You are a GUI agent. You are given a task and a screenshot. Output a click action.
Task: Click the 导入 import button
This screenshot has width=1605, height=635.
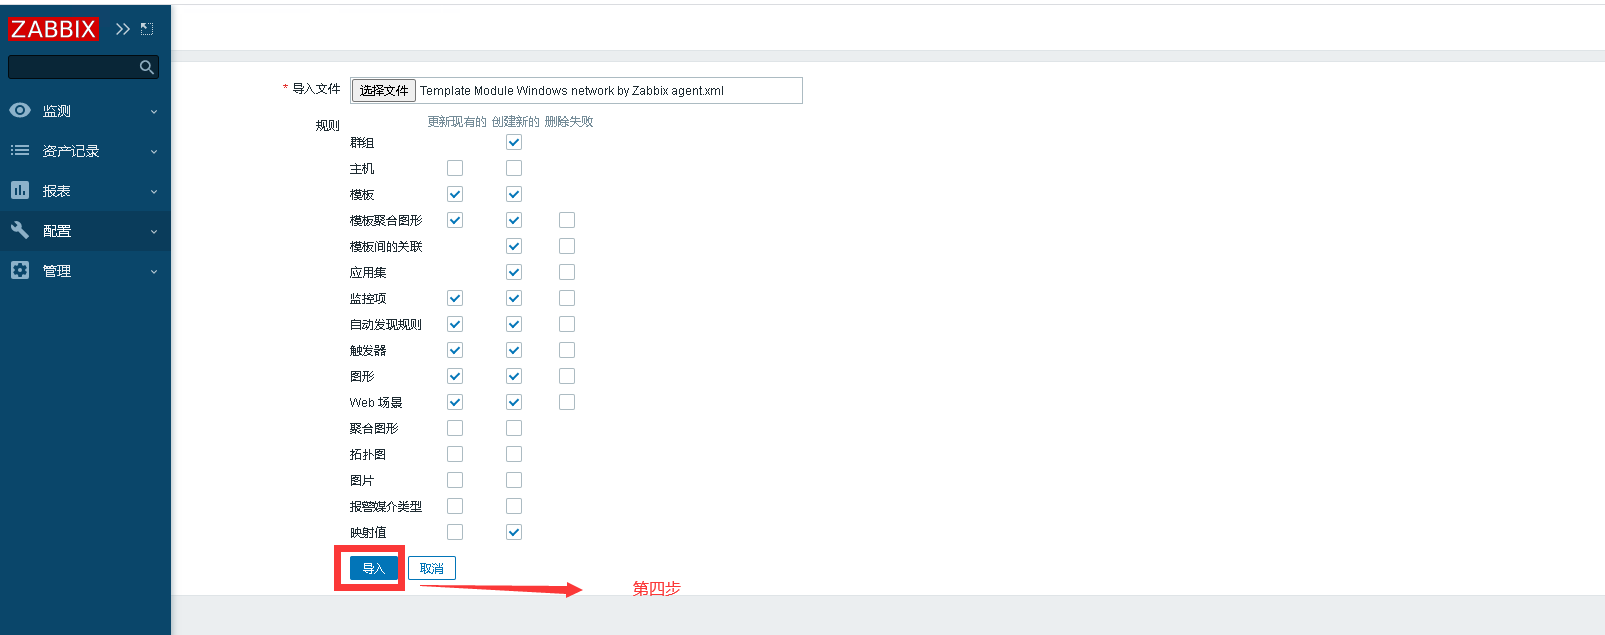click(373, 568)
